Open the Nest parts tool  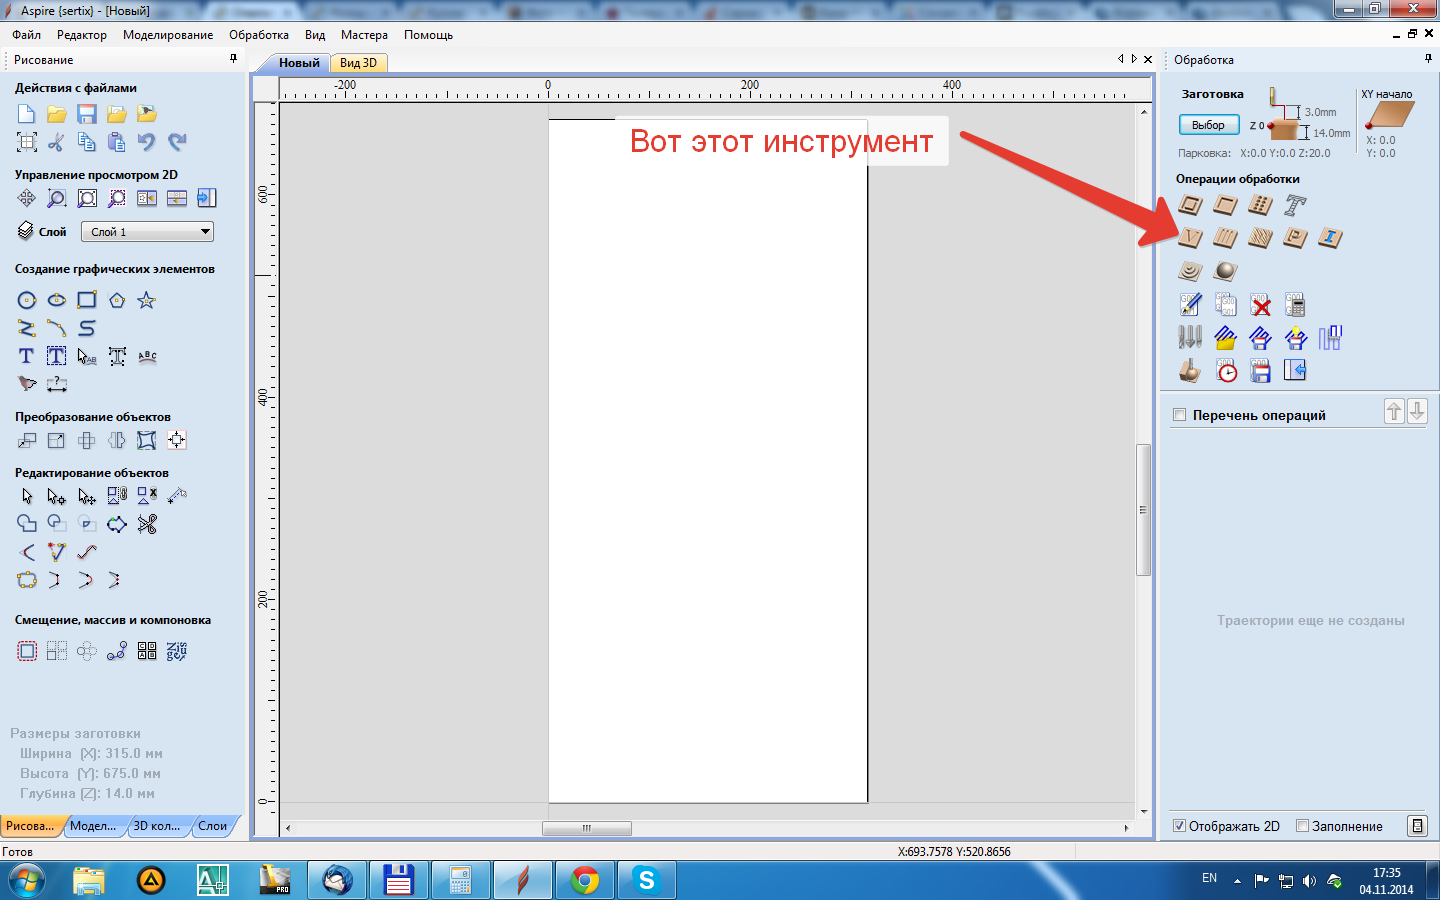(x=177, y=652)
